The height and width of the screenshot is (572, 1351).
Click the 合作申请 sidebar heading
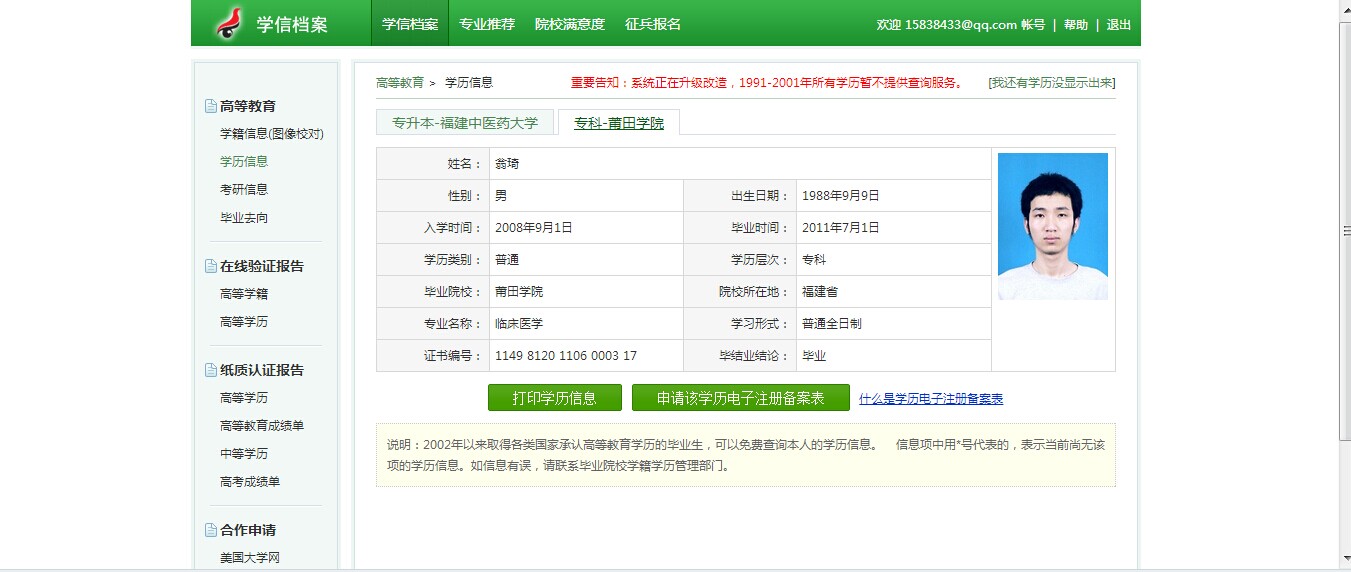point(248,530)
